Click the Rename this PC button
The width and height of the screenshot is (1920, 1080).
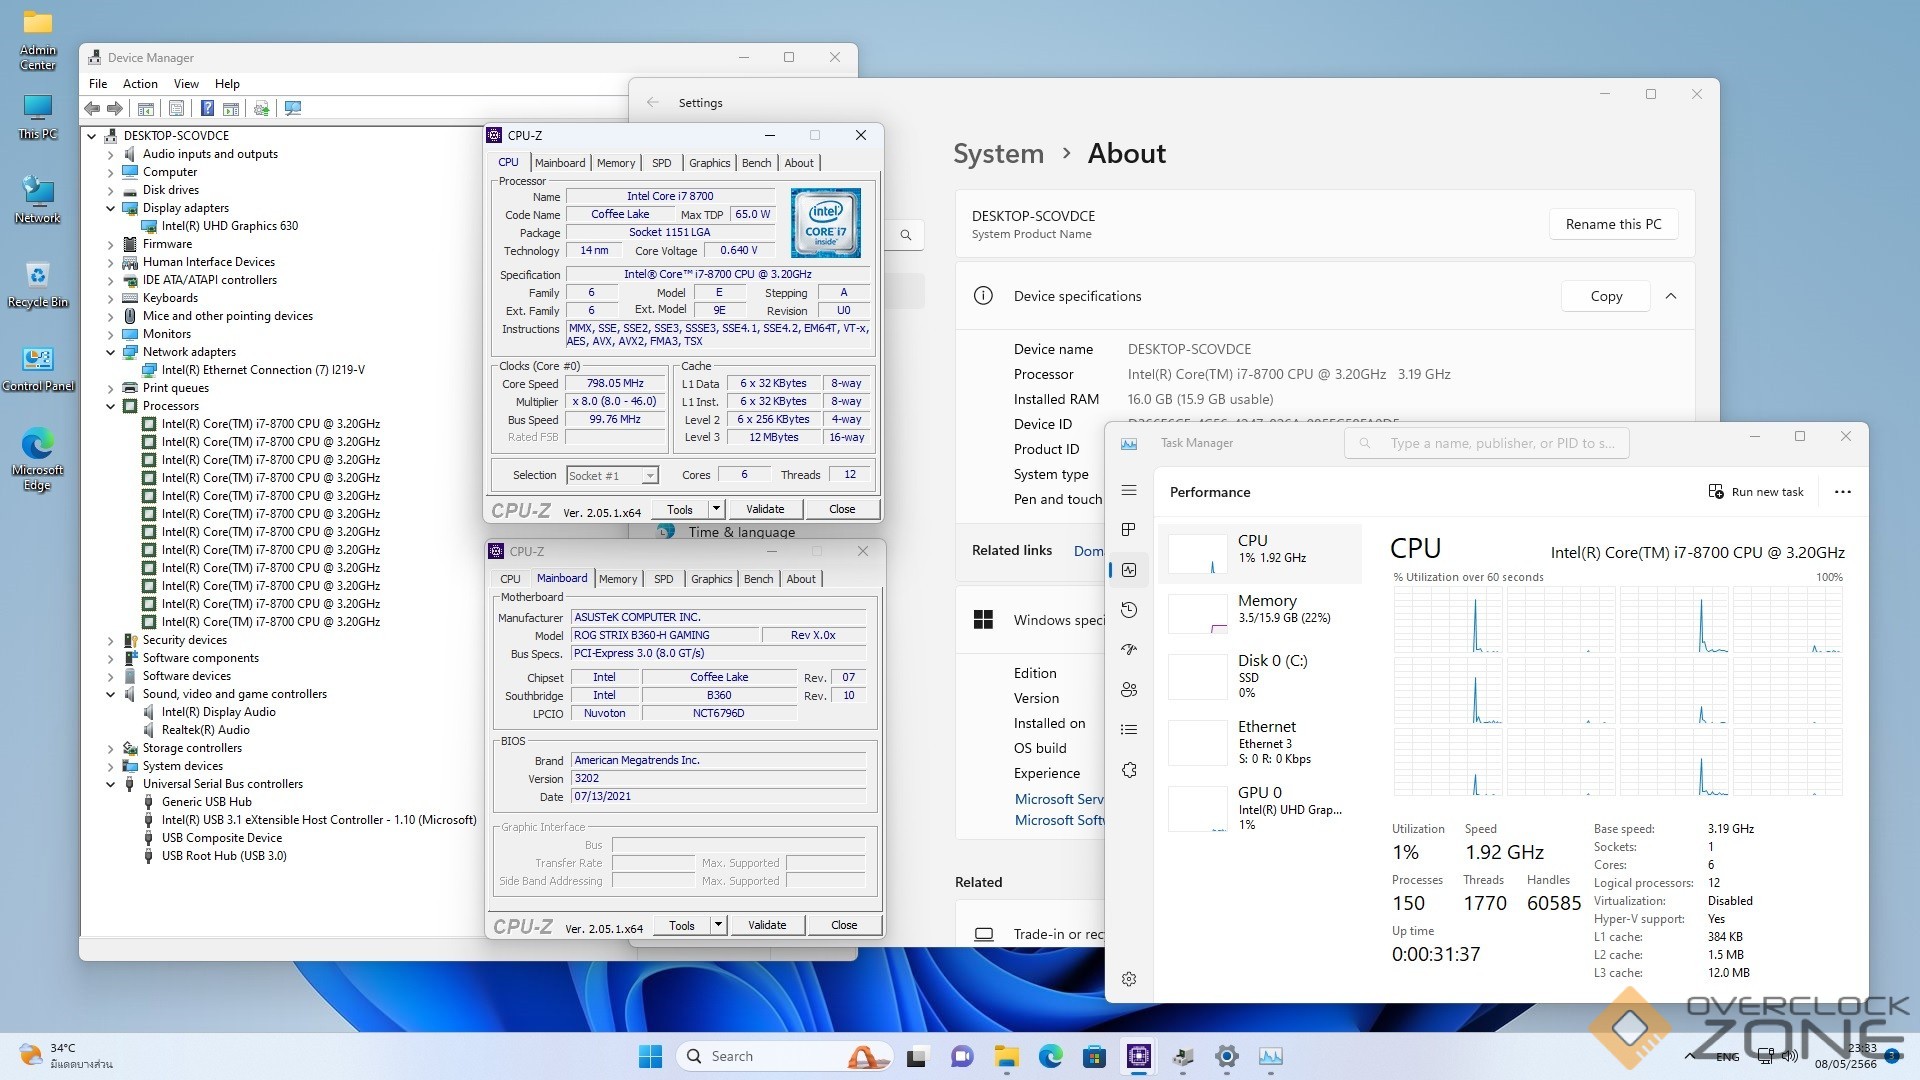pyautogui.click(x=1613, y=224)
